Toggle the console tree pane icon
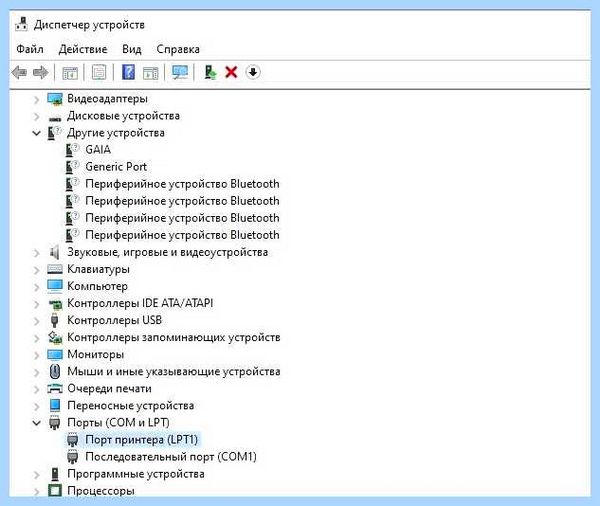 pos(70,72)
